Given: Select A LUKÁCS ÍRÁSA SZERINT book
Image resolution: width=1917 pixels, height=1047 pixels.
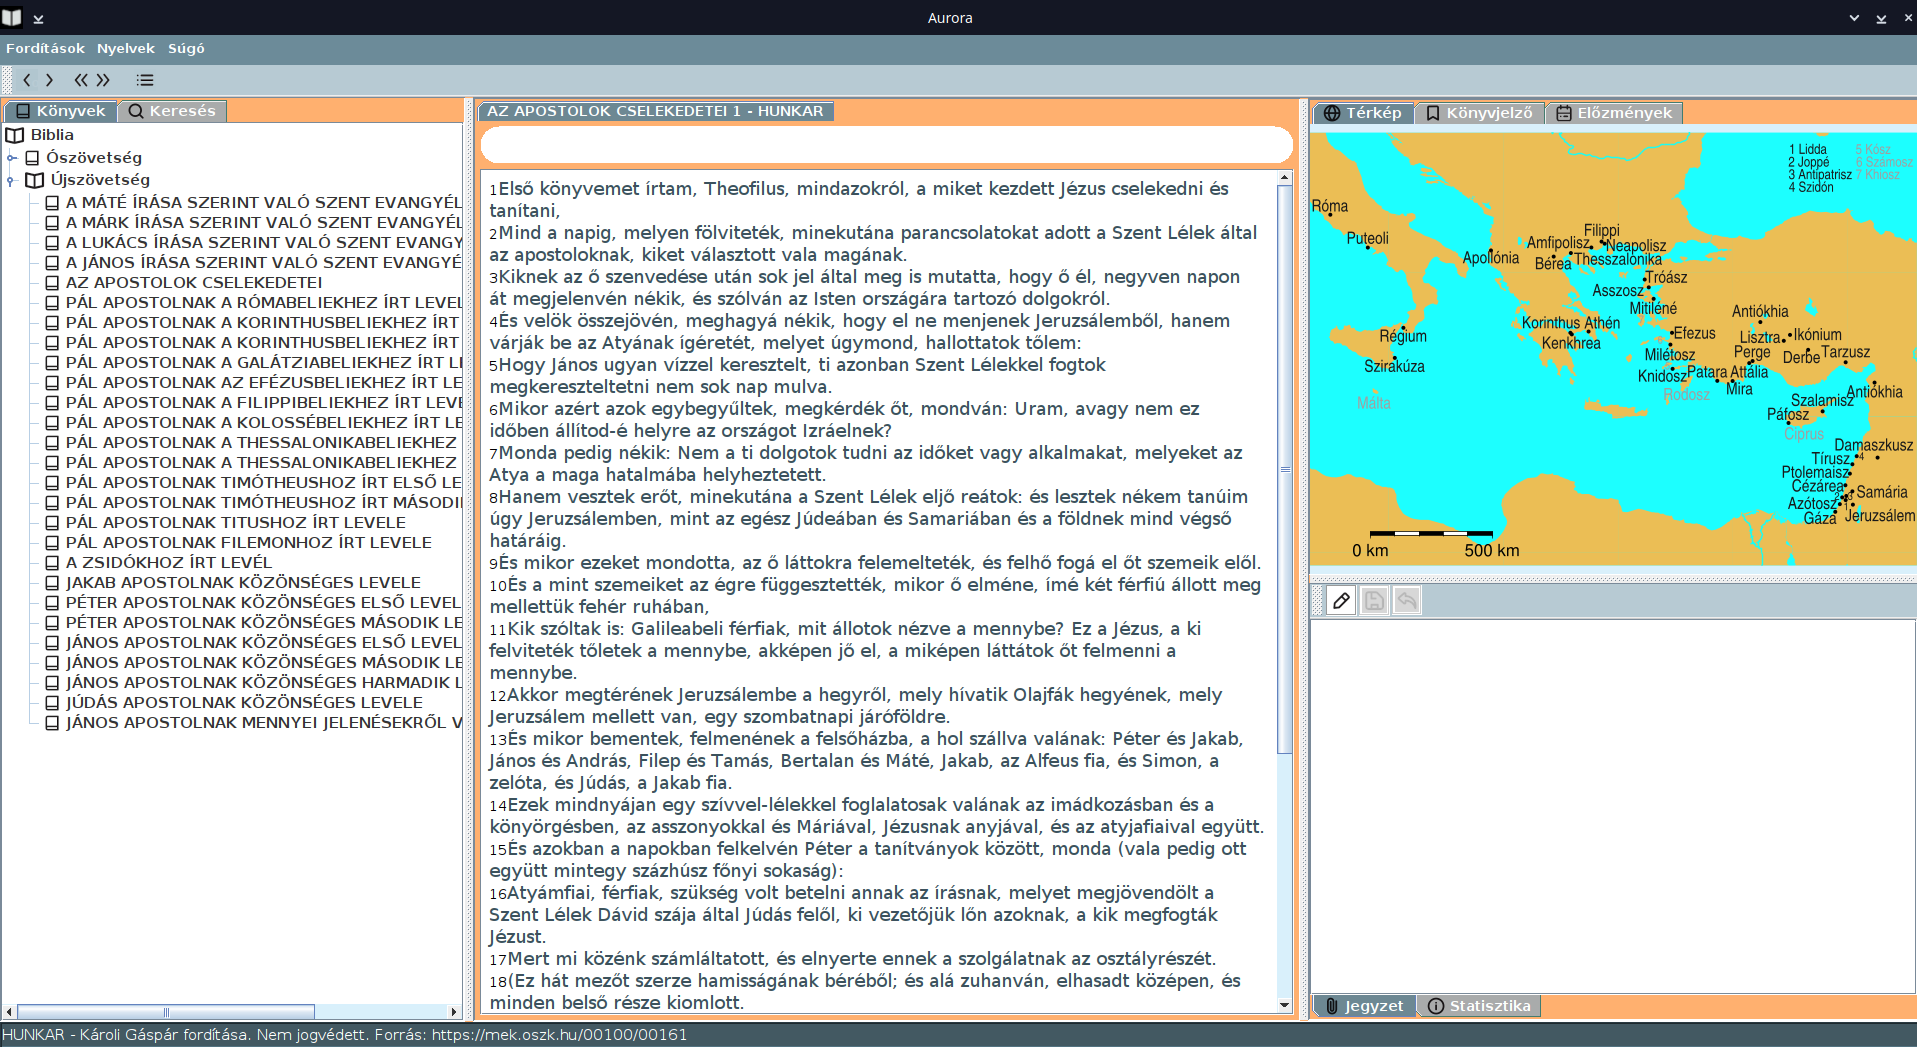Looking at the screenshot, I should coord(264,243).
